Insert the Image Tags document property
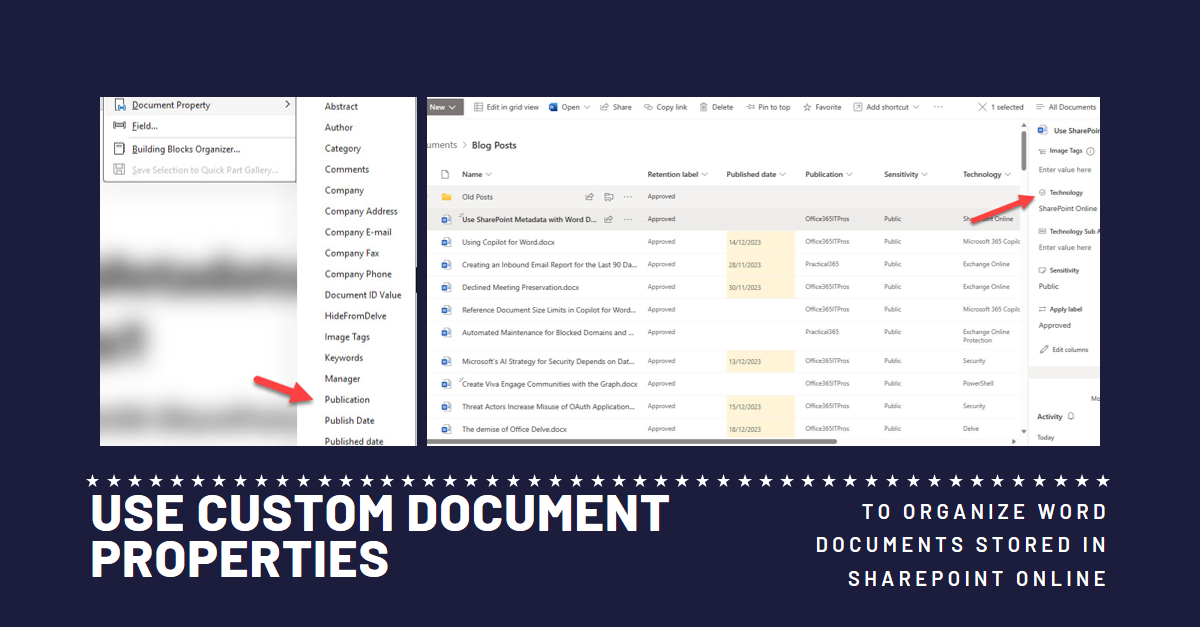 pos(347,337)
